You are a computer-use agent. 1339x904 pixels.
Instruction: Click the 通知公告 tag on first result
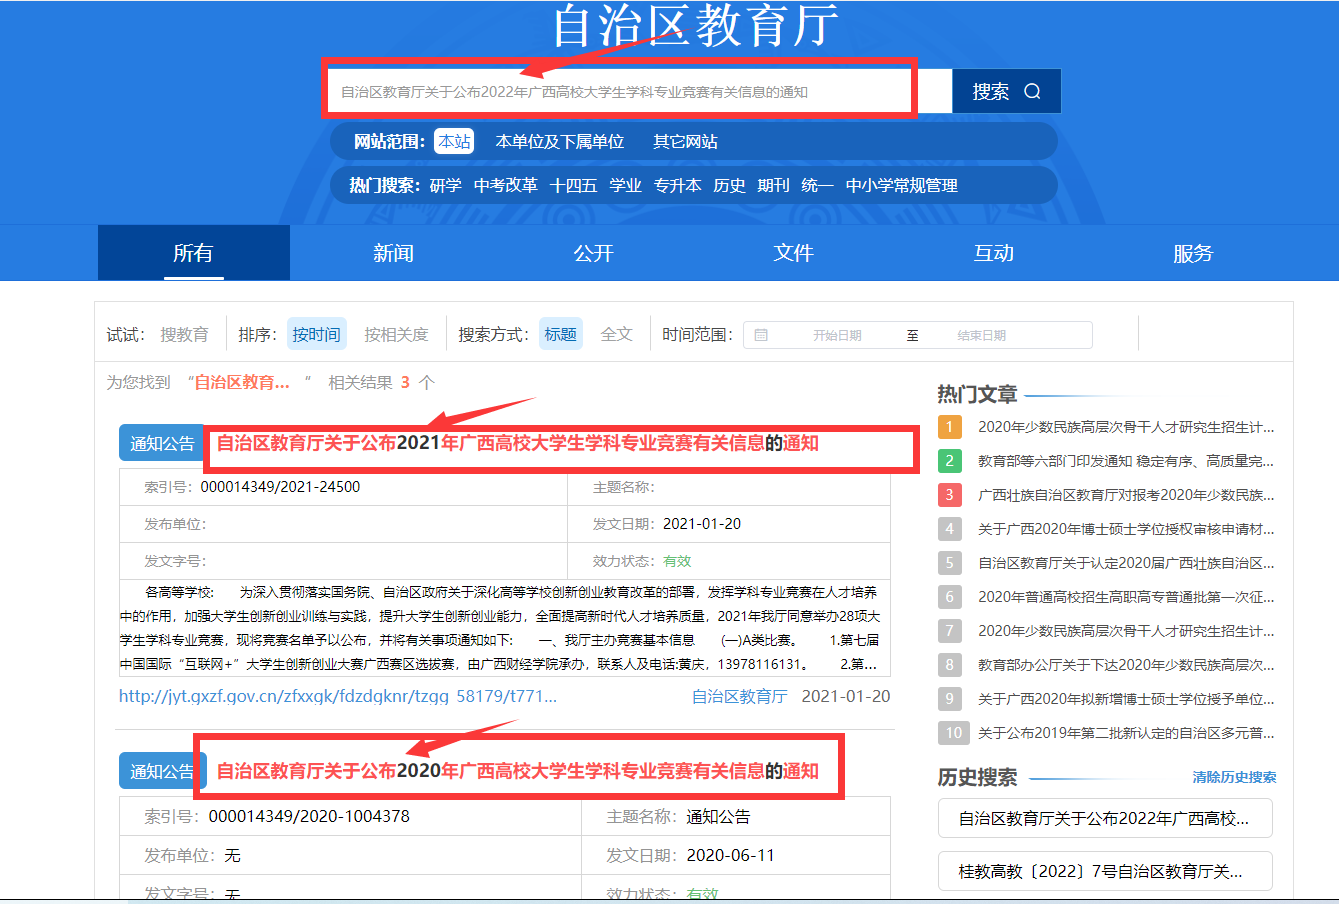click(161, 443)
